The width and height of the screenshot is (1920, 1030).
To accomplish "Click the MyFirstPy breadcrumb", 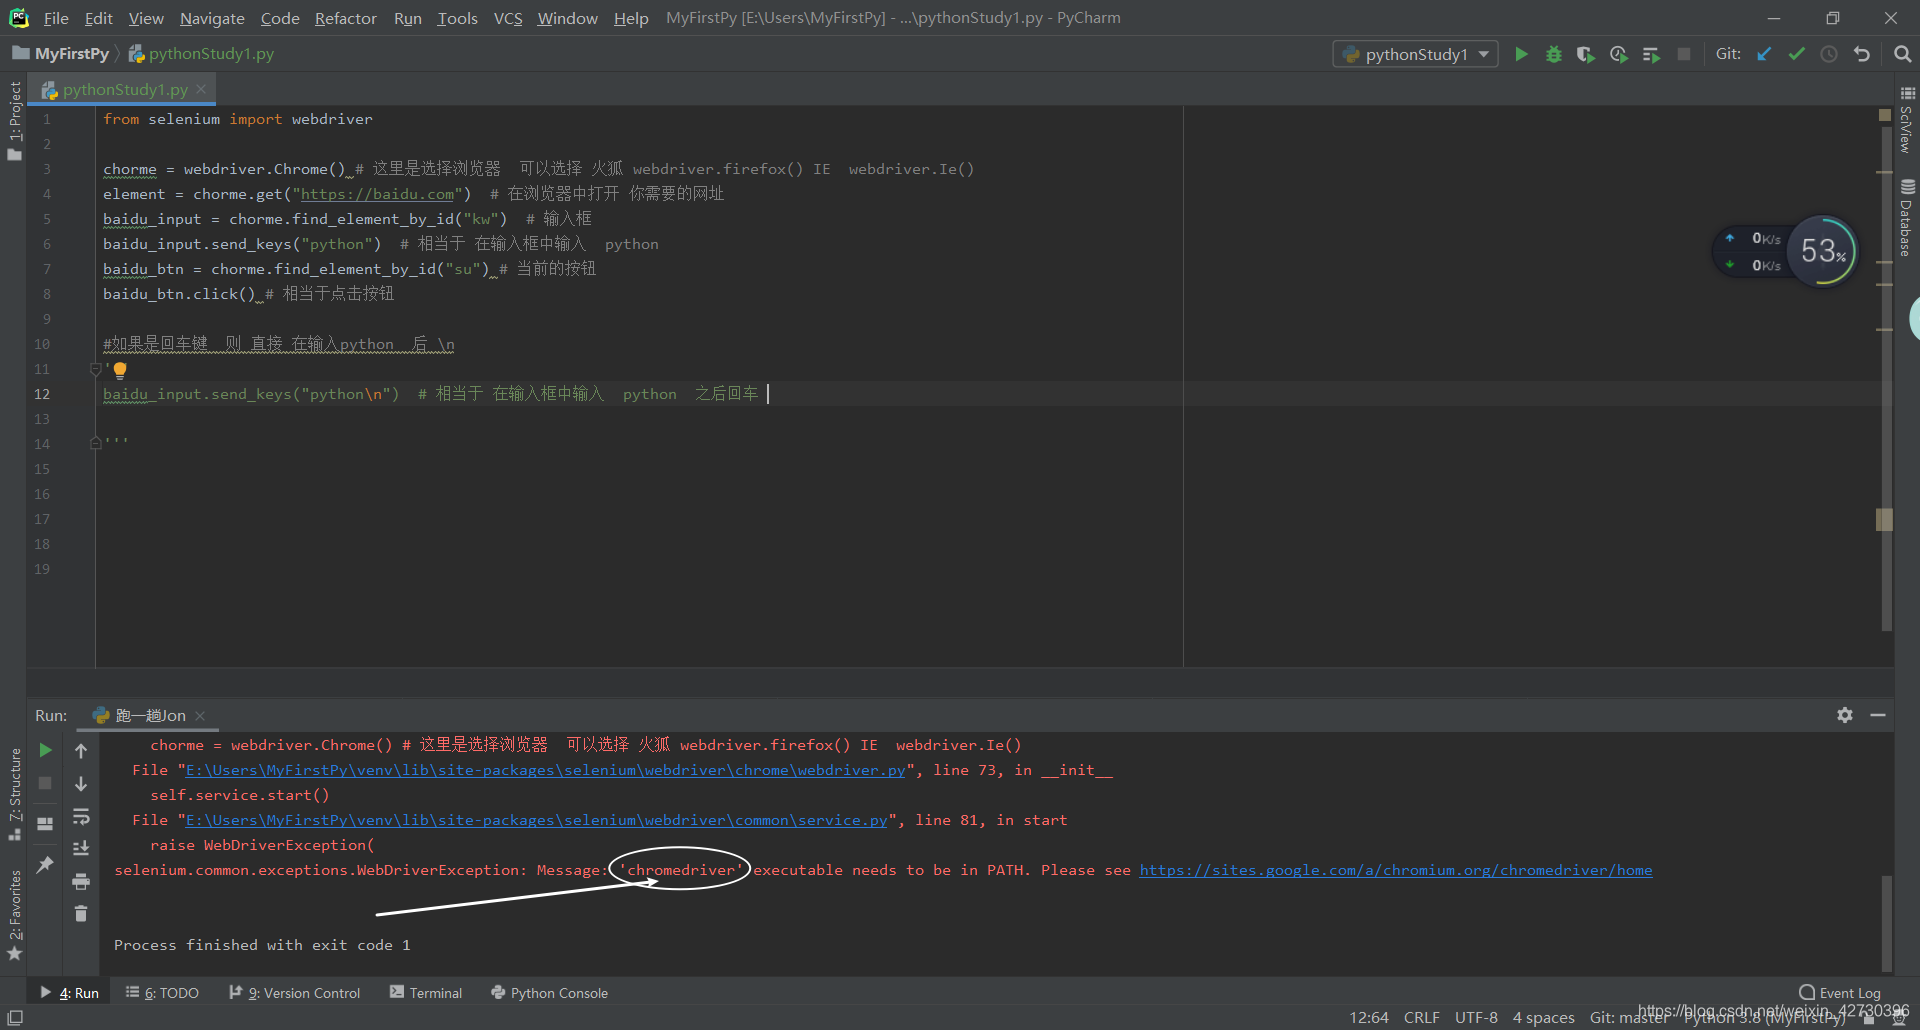I will point(61,53).
